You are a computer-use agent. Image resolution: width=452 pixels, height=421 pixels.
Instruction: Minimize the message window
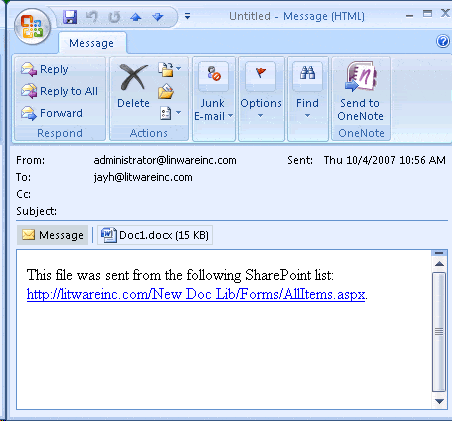pos(410,15)
